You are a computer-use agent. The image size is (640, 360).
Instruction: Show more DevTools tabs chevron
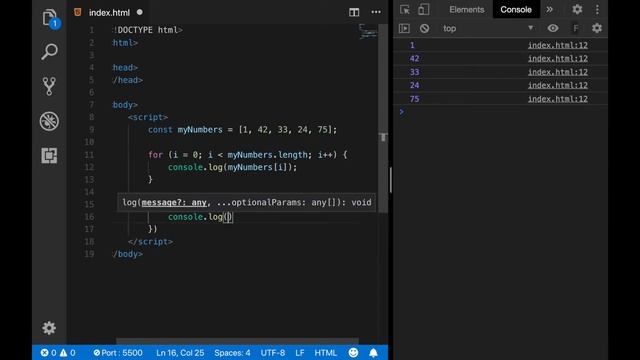coord(550,9)
